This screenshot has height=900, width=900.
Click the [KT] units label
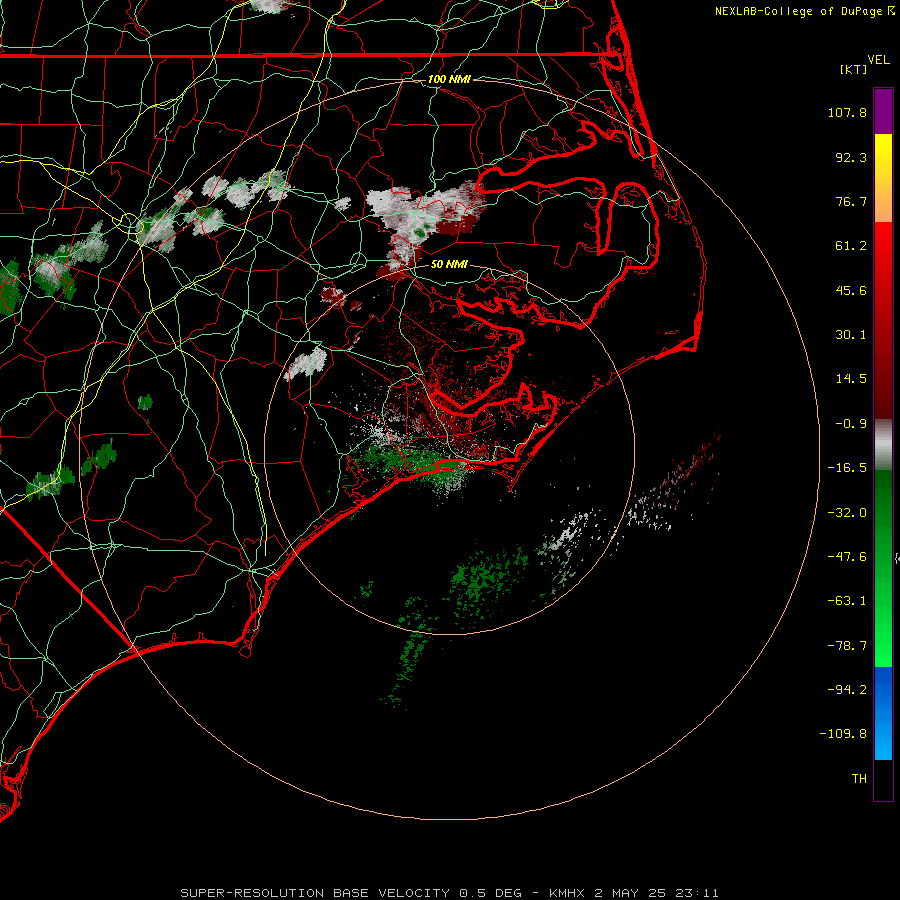coord(854,69)
